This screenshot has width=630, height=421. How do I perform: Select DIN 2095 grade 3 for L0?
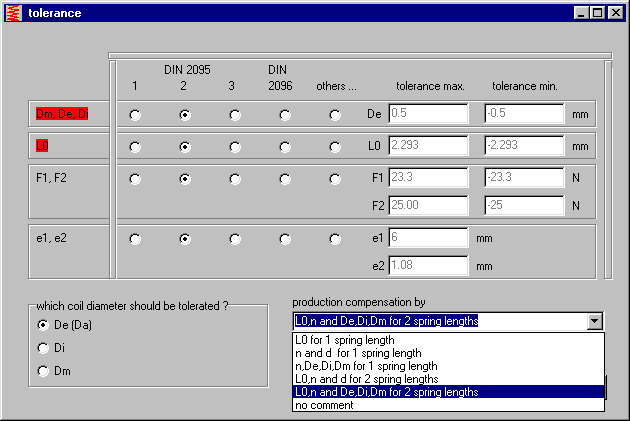pyautogui.click(x=235, y=147)
